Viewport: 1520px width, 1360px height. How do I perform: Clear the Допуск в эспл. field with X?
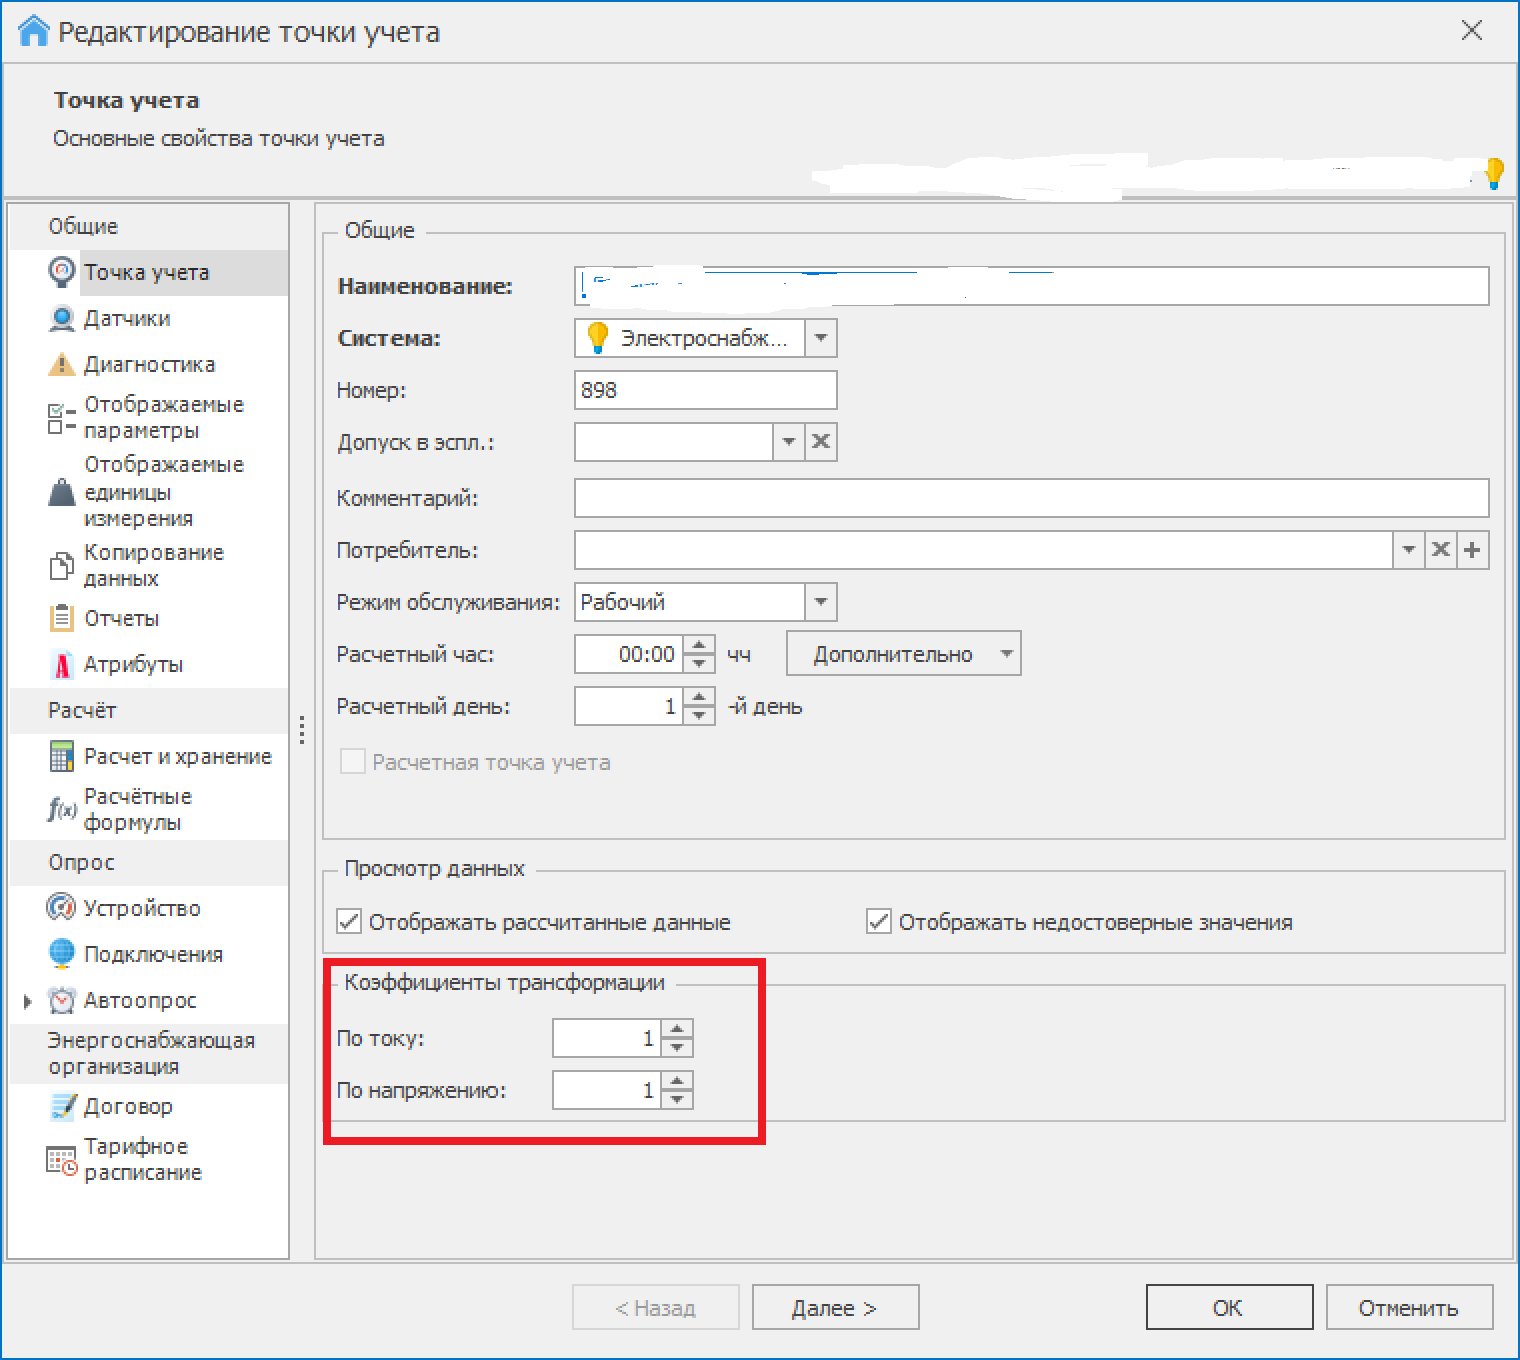[821, 442]
